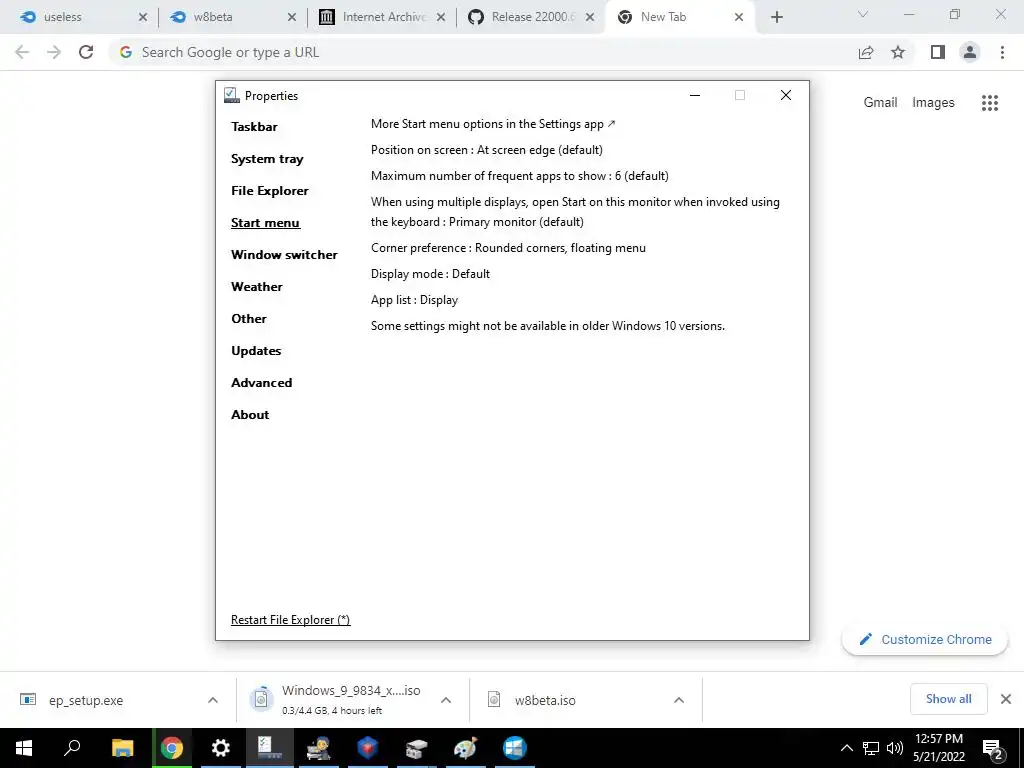The width and height of the screenshot is (1024, 768).
Task: Click Customize Chrome button
Action: [925, 639]
